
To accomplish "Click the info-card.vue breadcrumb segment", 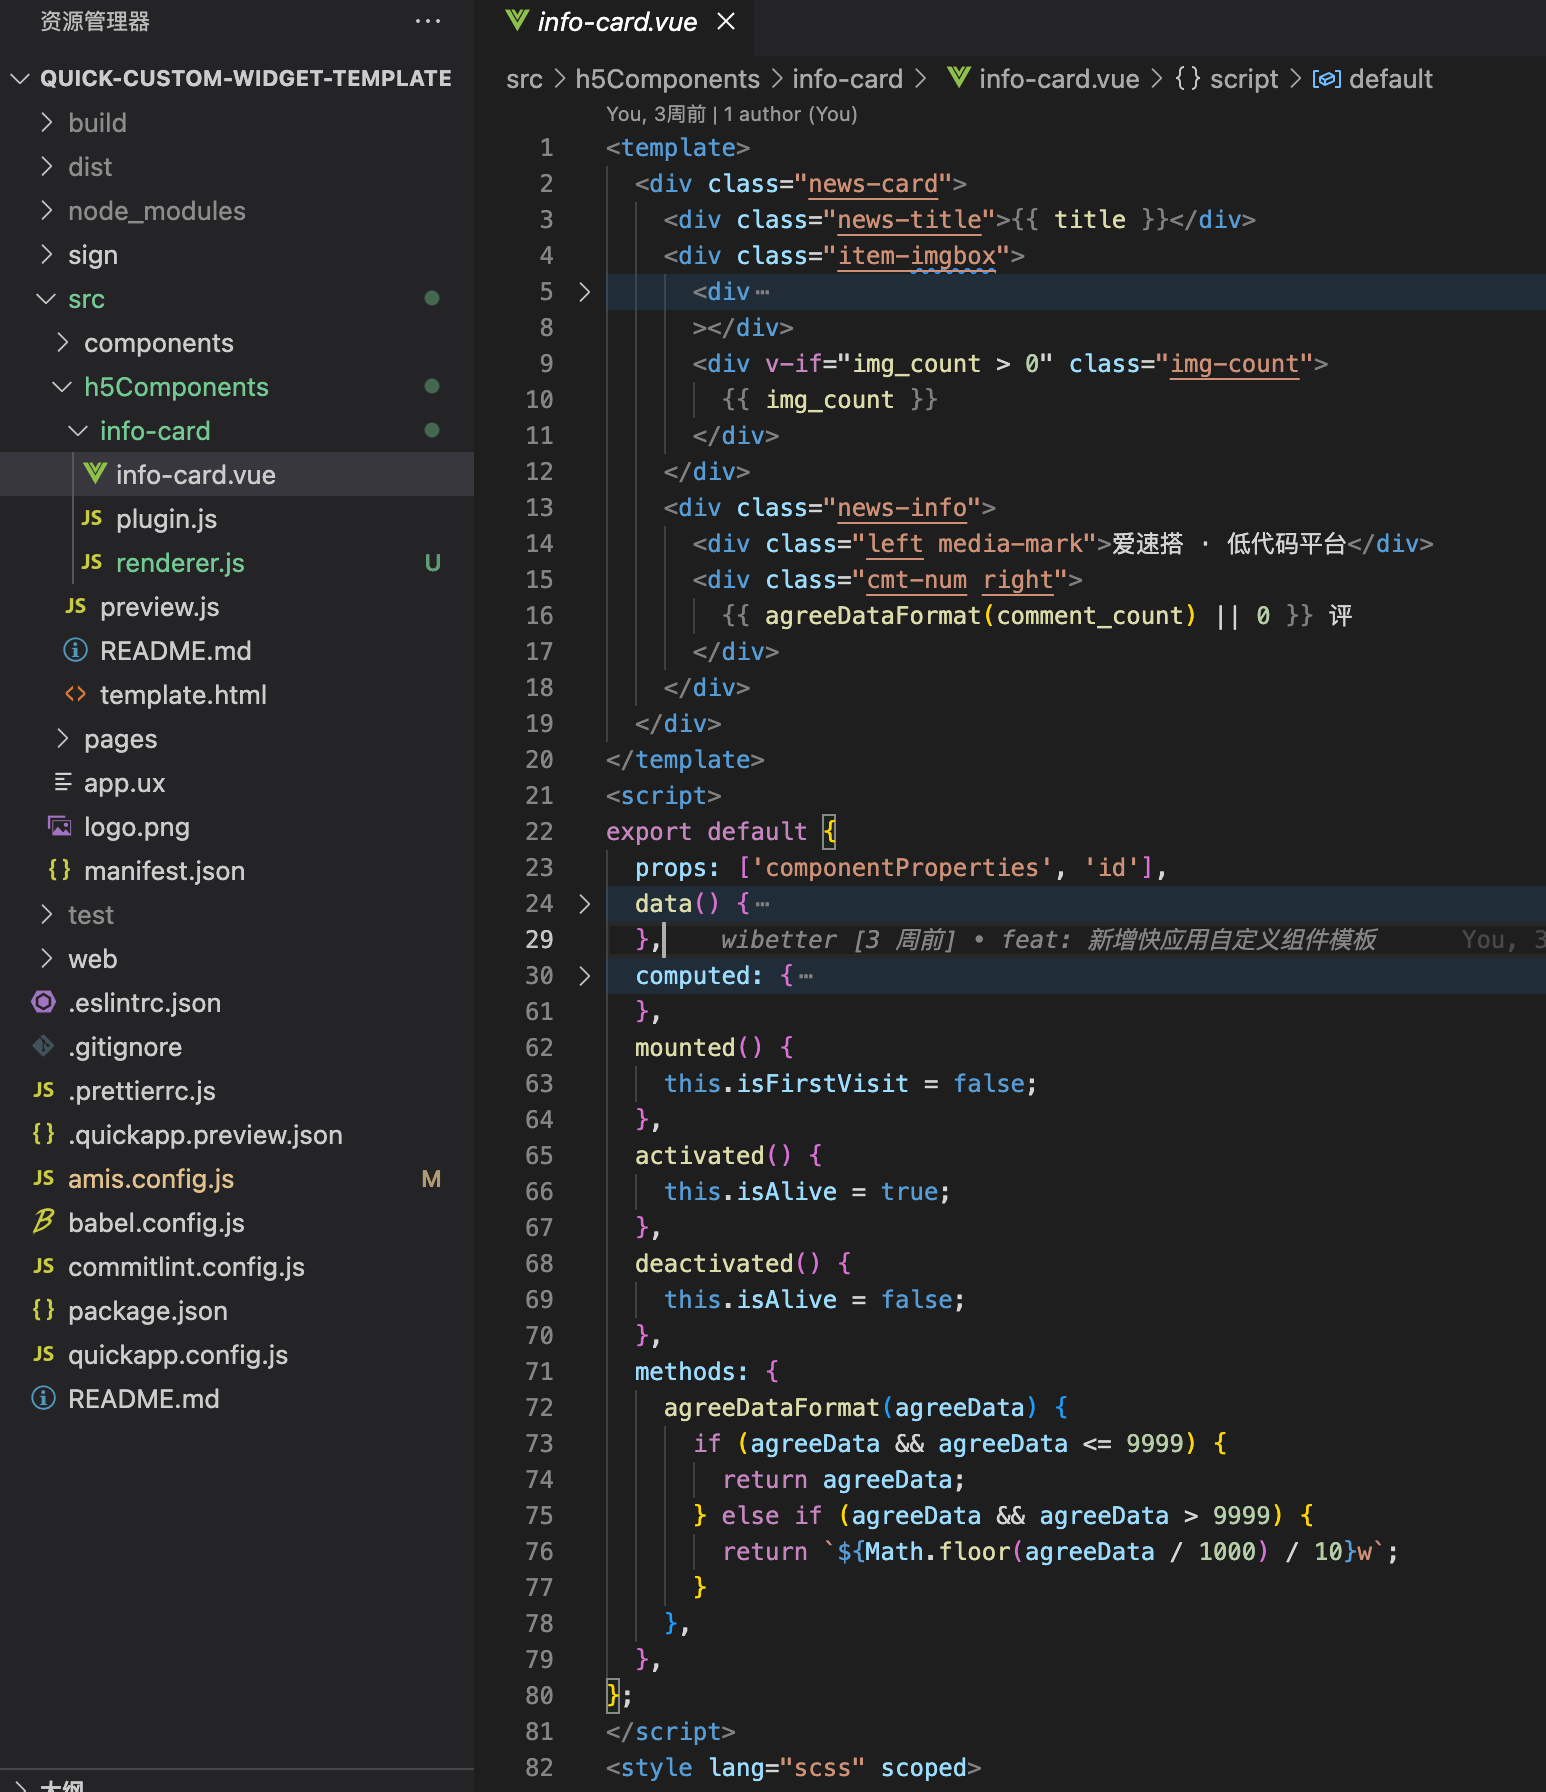I will 1059,79.
